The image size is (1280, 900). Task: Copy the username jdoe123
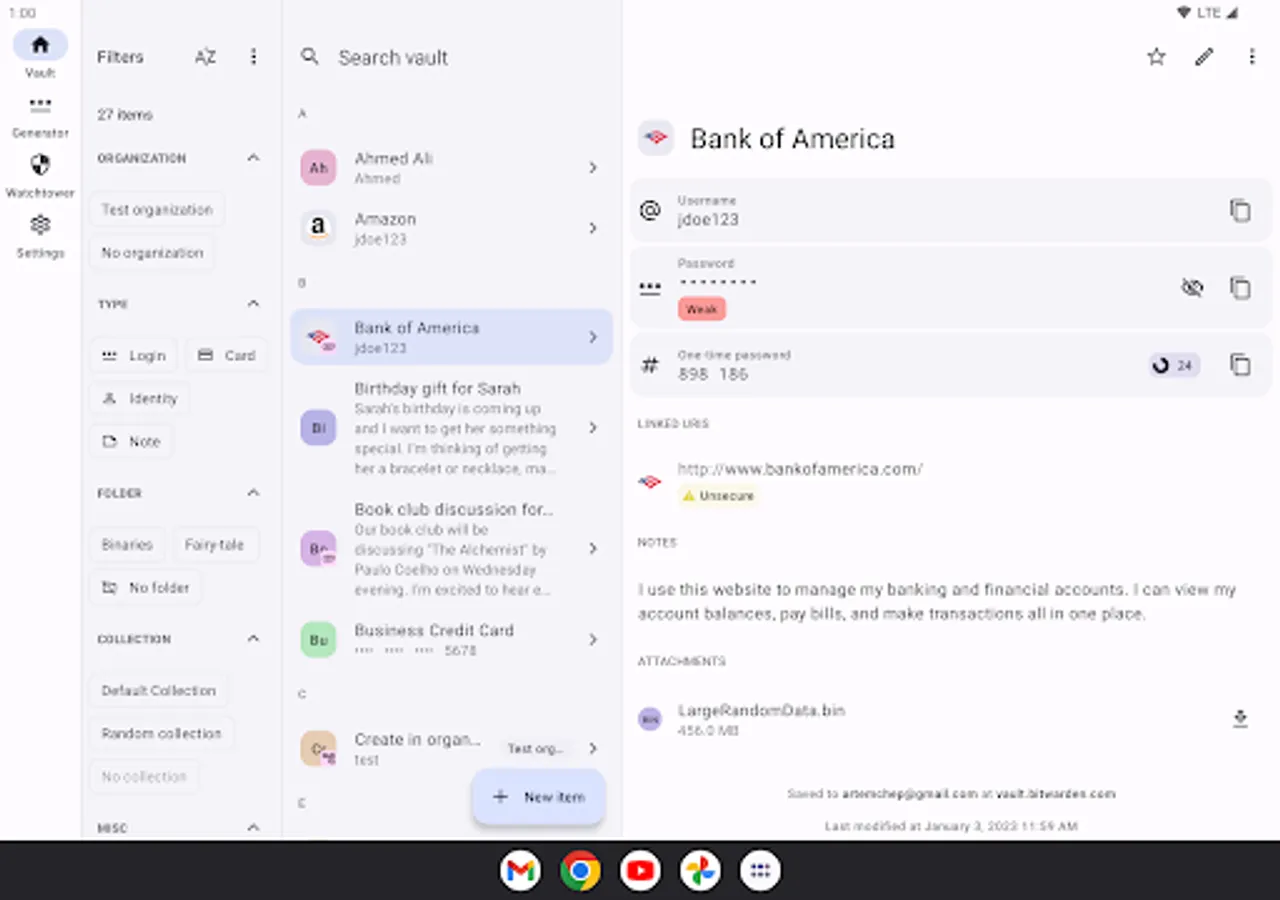pos(1240,211)
